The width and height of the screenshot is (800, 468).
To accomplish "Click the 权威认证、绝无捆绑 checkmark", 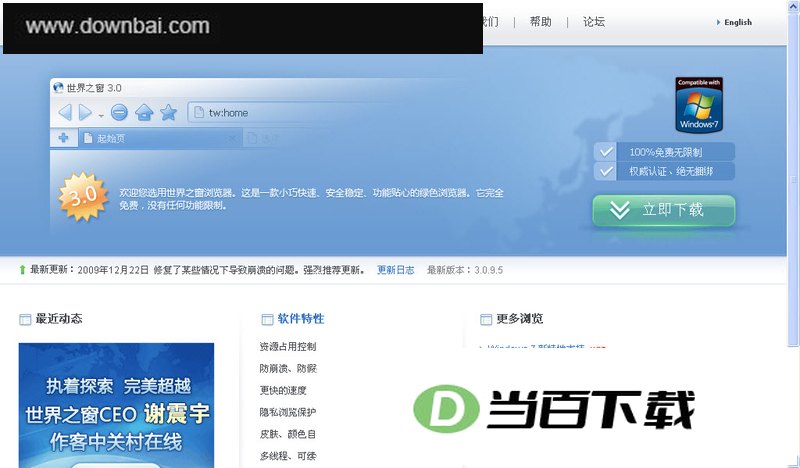I will point(606,171).
